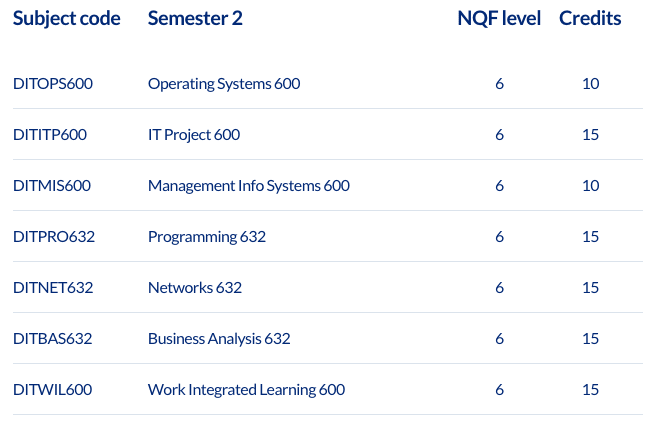Click the Subject code column header
The width and height of the screenshot is (651, 422).
coord(66,19)
